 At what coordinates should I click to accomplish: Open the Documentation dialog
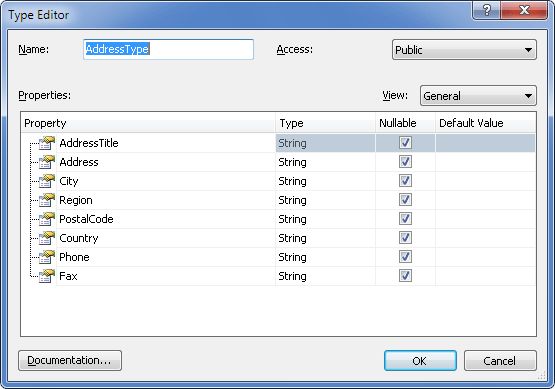click(70, 361)
